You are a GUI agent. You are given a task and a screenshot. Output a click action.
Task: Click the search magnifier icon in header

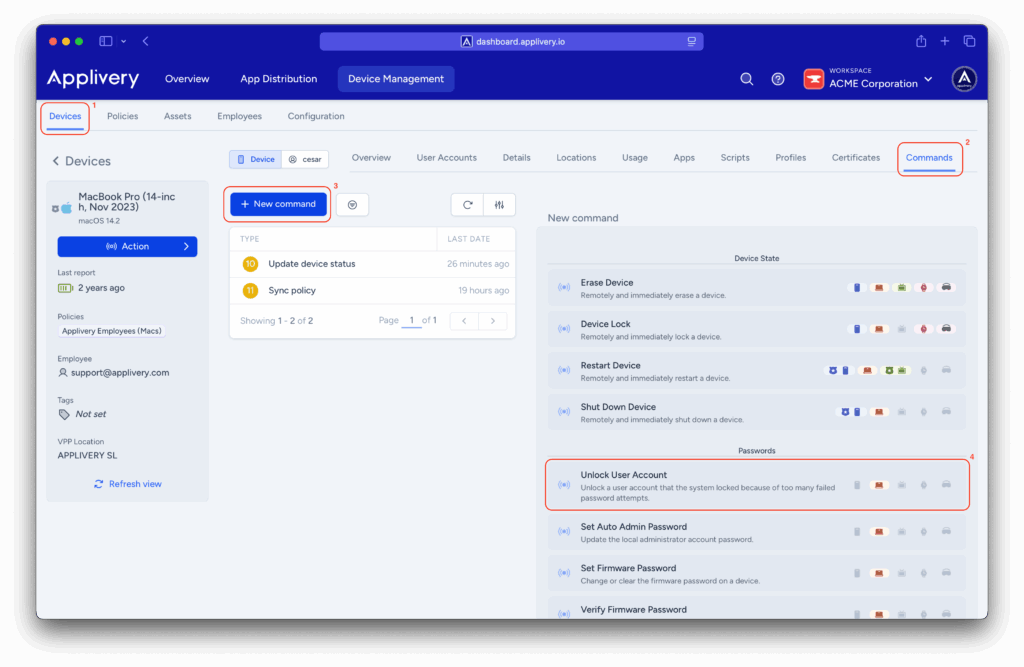pos(746,79)
